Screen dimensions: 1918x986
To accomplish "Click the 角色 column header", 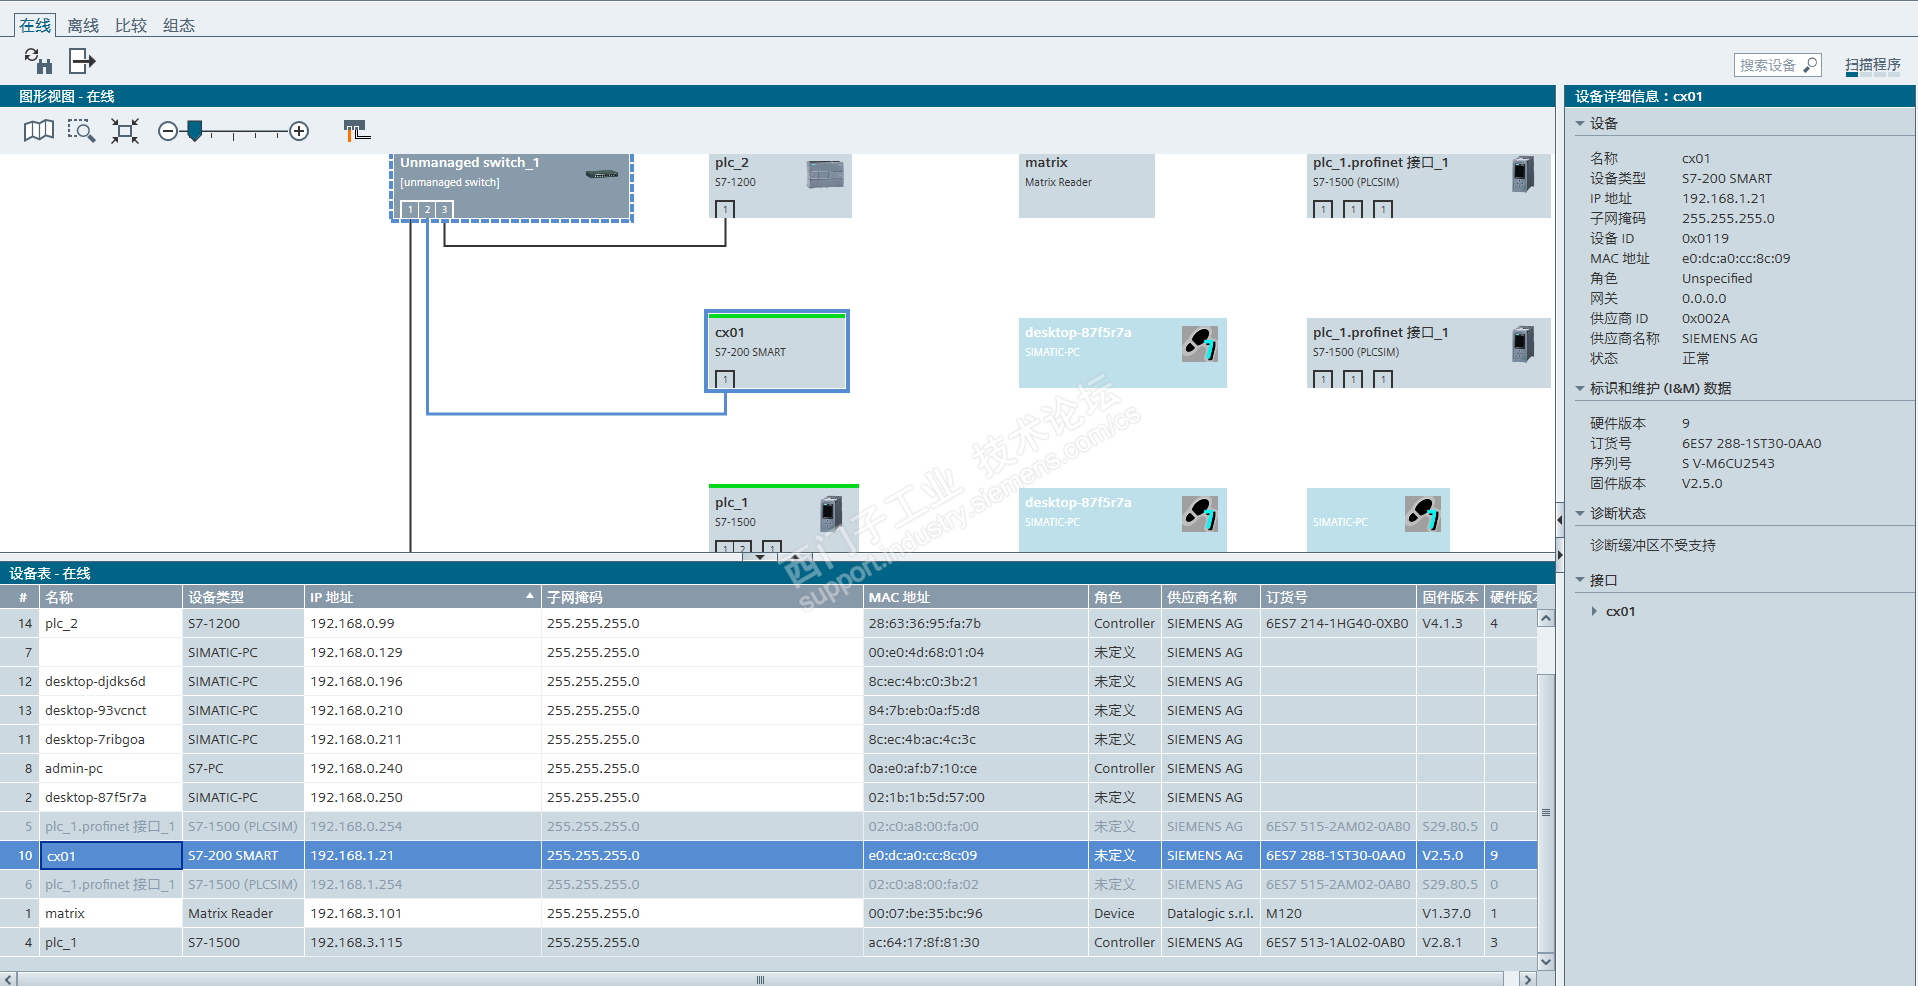I will pos(1124,597).
